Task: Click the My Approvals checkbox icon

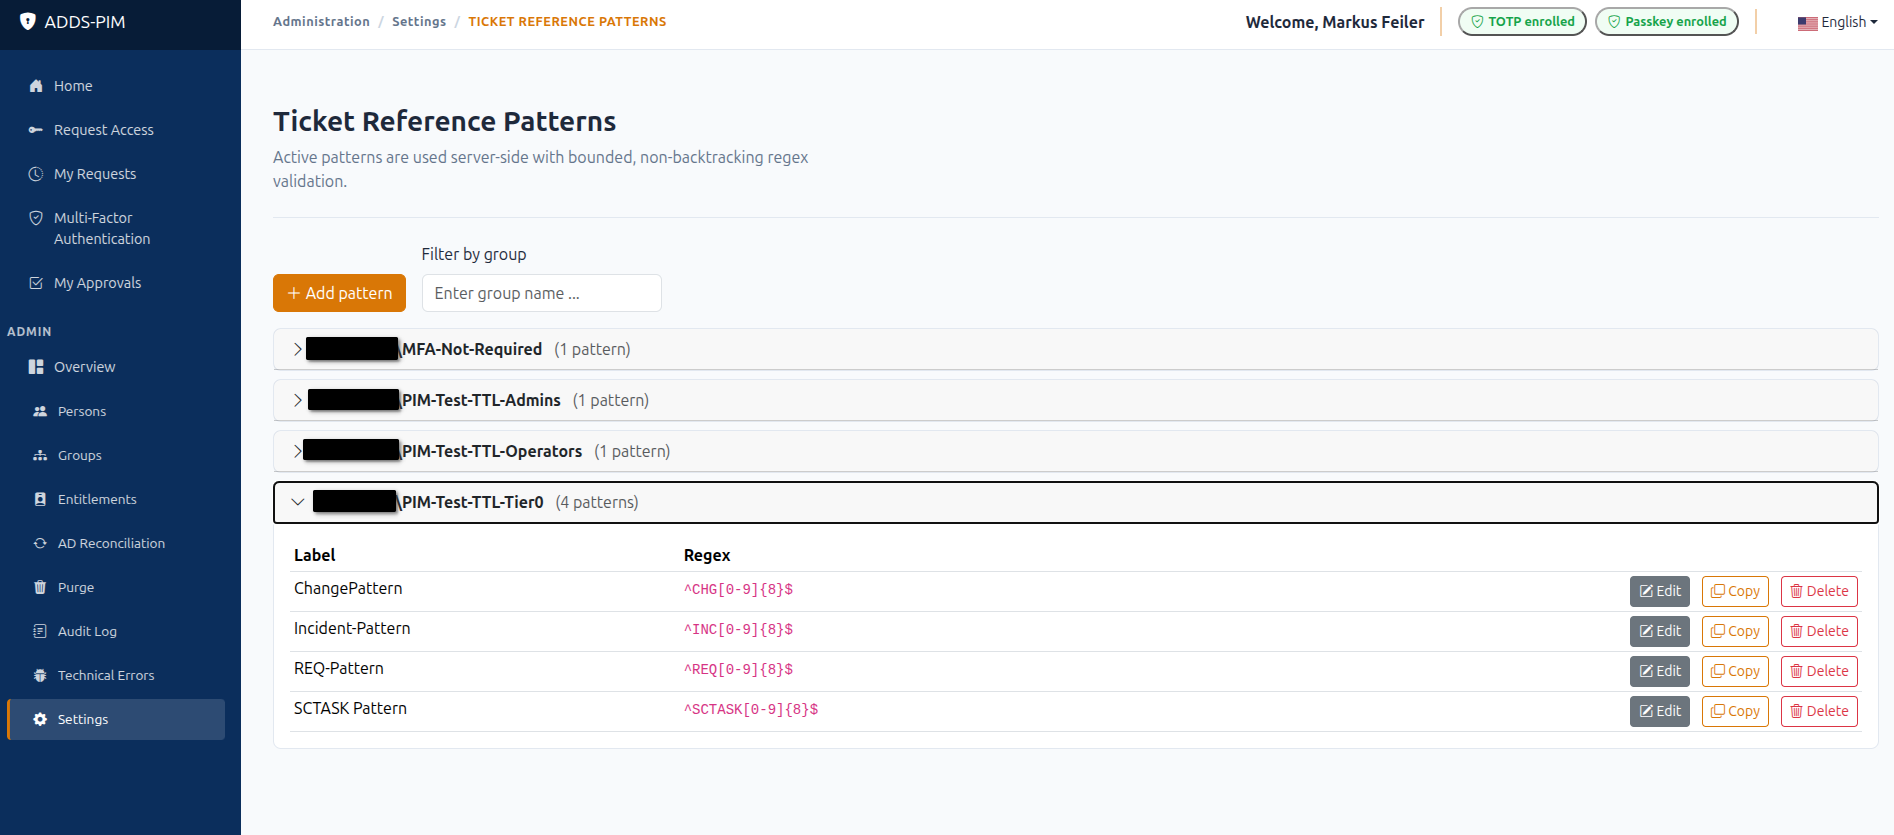Action: pos(36,283)
